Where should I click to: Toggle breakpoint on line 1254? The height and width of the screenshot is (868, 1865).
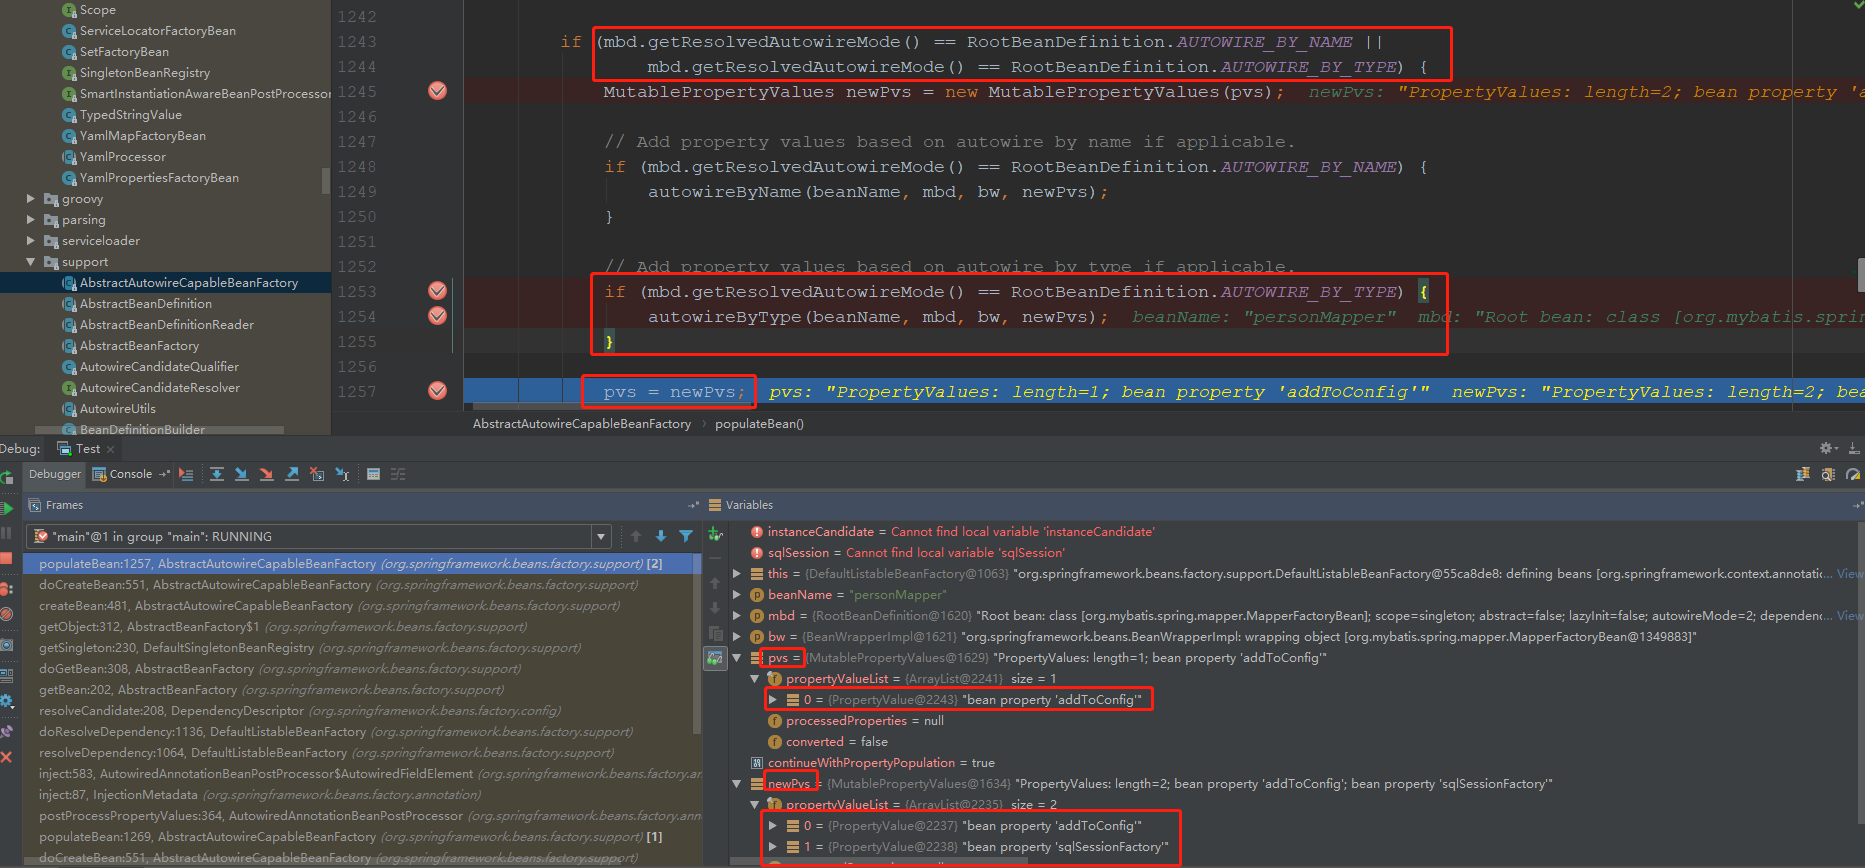pos(437,316)
